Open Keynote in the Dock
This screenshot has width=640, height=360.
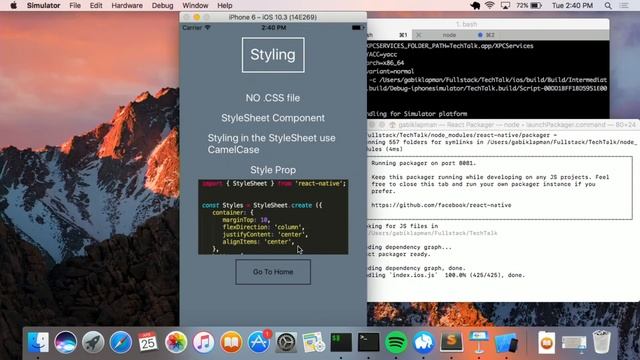point(479,342)
